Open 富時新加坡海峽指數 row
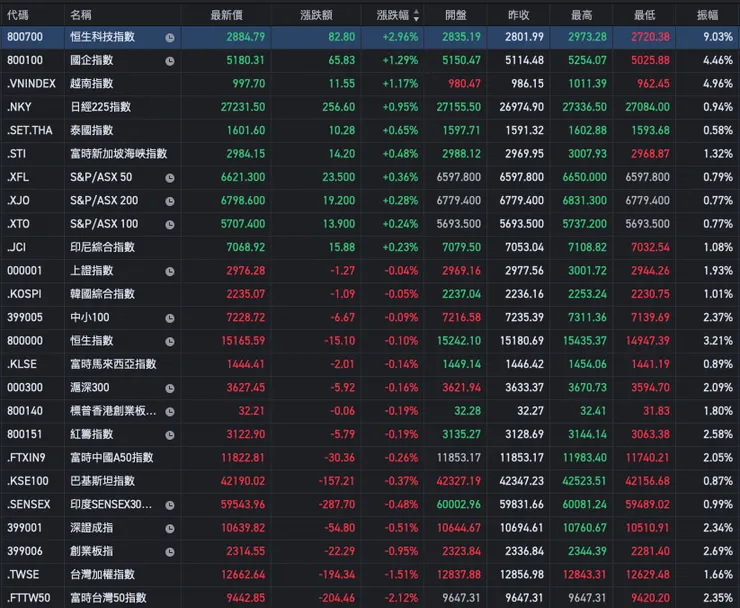This screenshot has height=608, width=740. coord(370,153)
